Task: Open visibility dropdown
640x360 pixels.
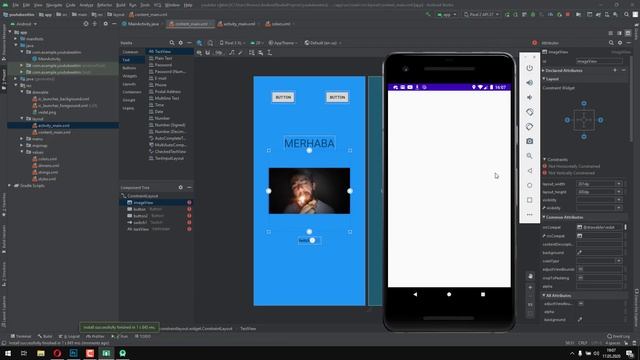Action: pos(619,200)
